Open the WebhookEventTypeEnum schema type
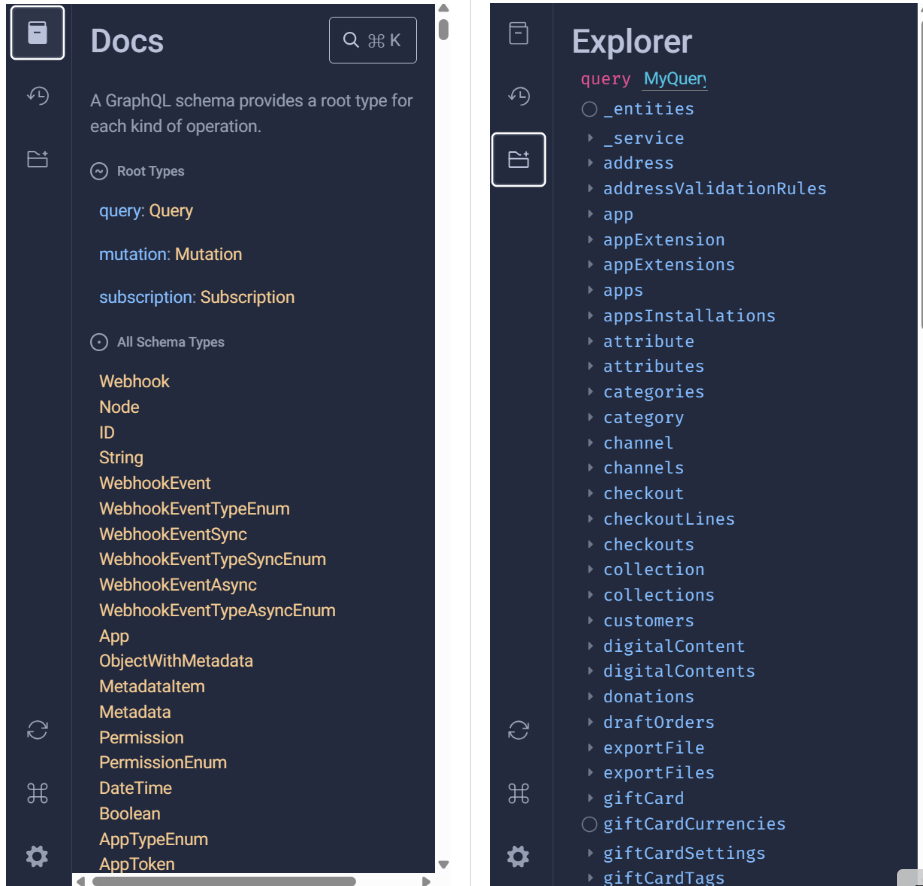The height and width of the screenshot is (886, 923). point(194,508)
